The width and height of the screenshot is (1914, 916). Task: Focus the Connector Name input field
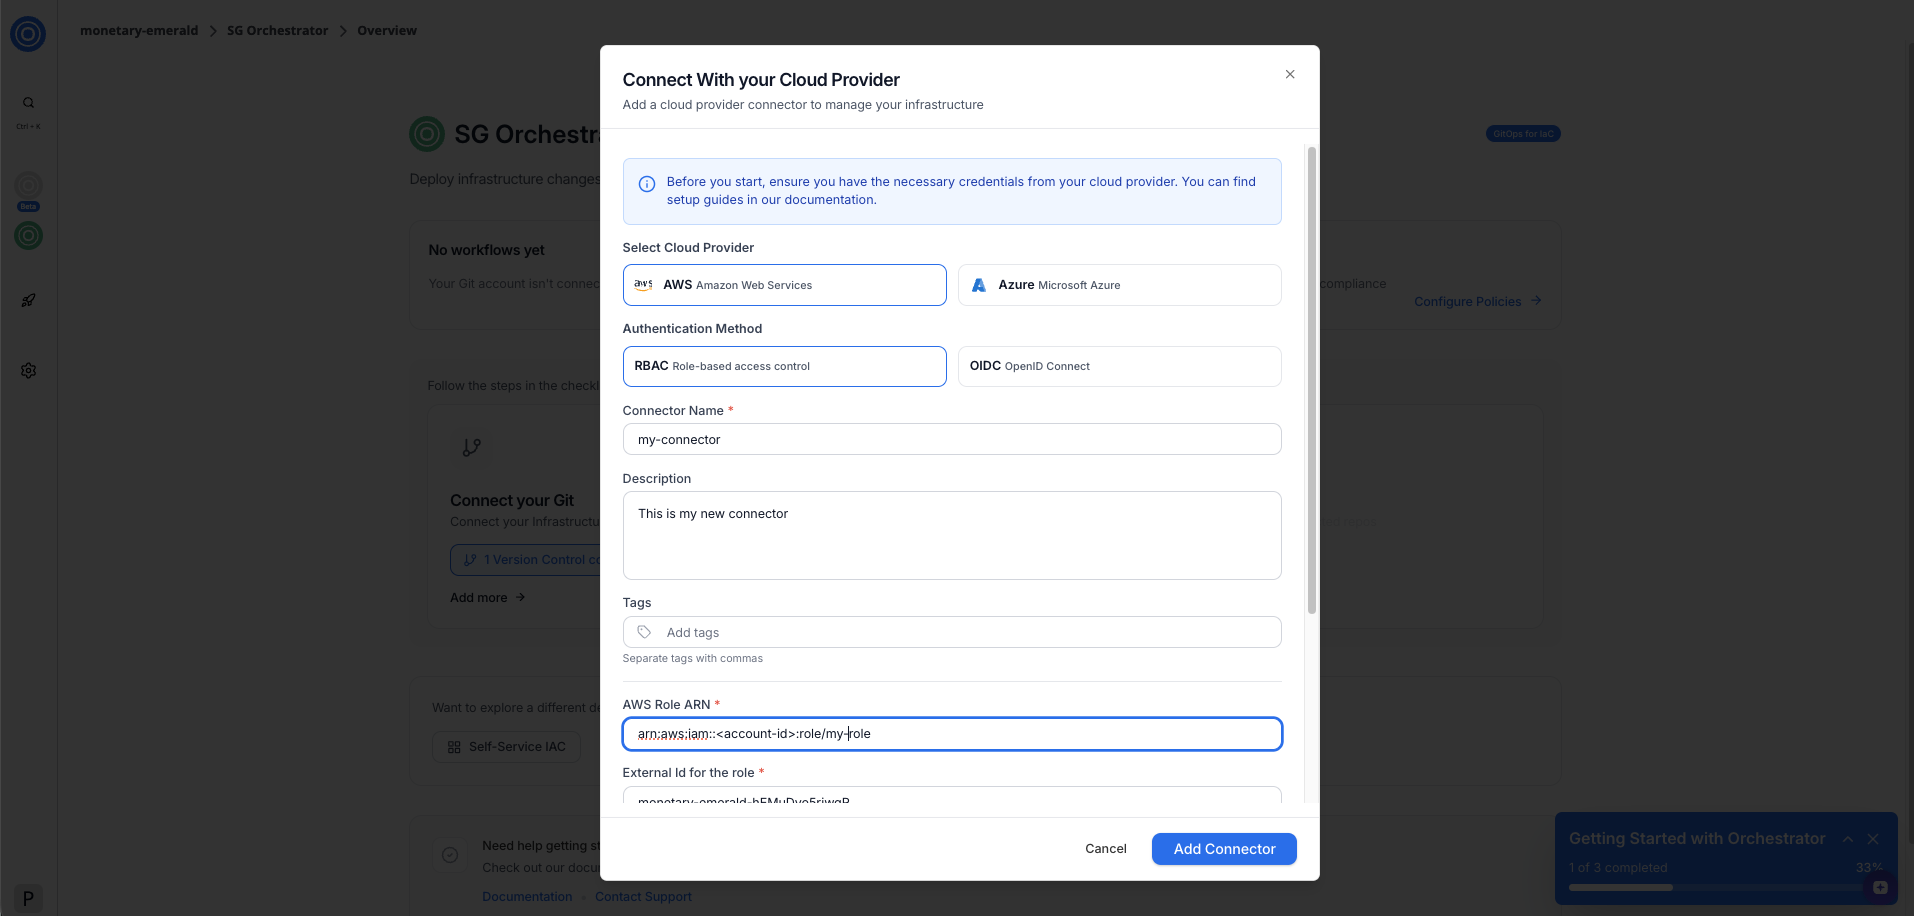pyautogui.click(x=951, y=439)
